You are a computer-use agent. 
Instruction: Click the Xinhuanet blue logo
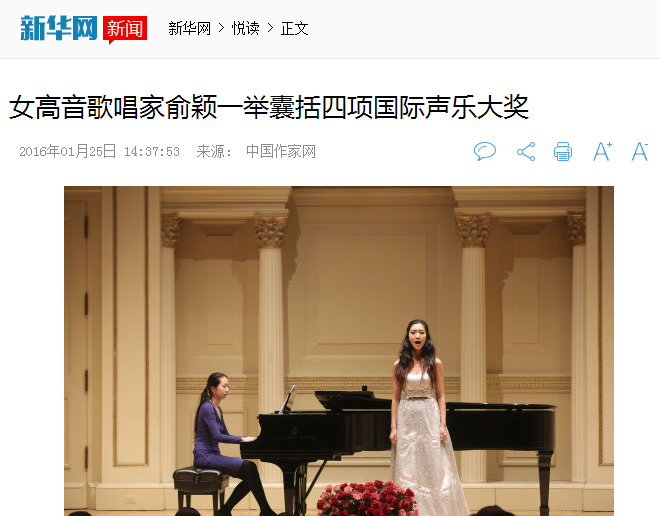(59, 28)
